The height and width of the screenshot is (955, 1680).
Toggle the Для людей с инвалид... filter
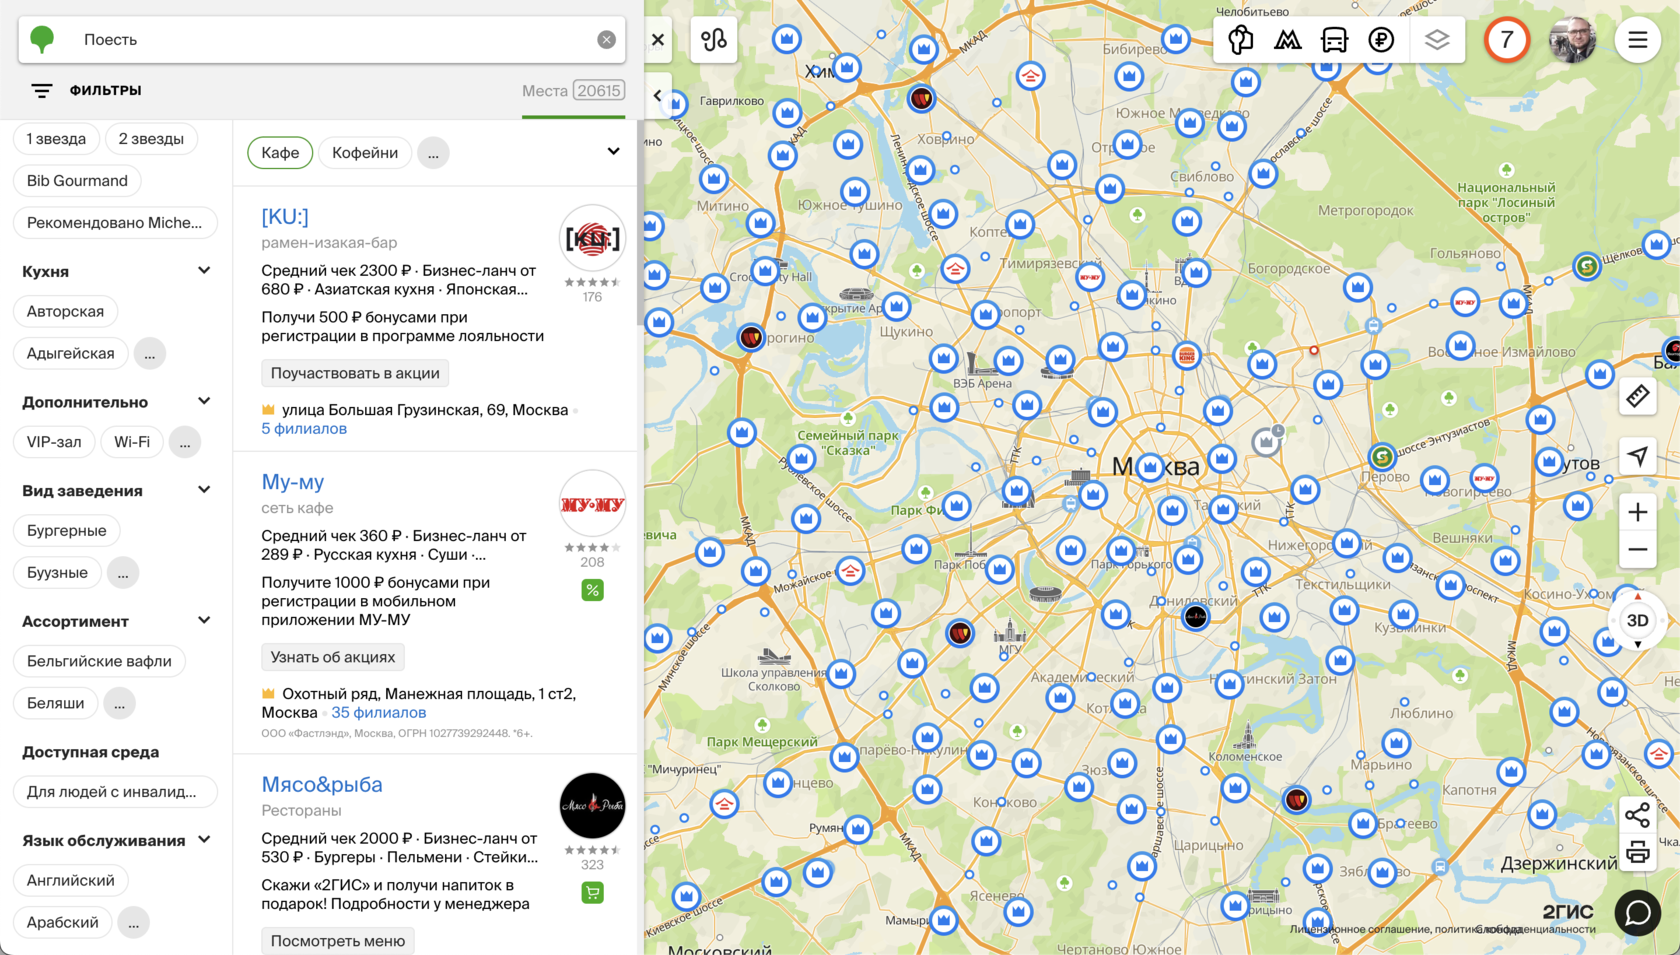coord(115,792)
